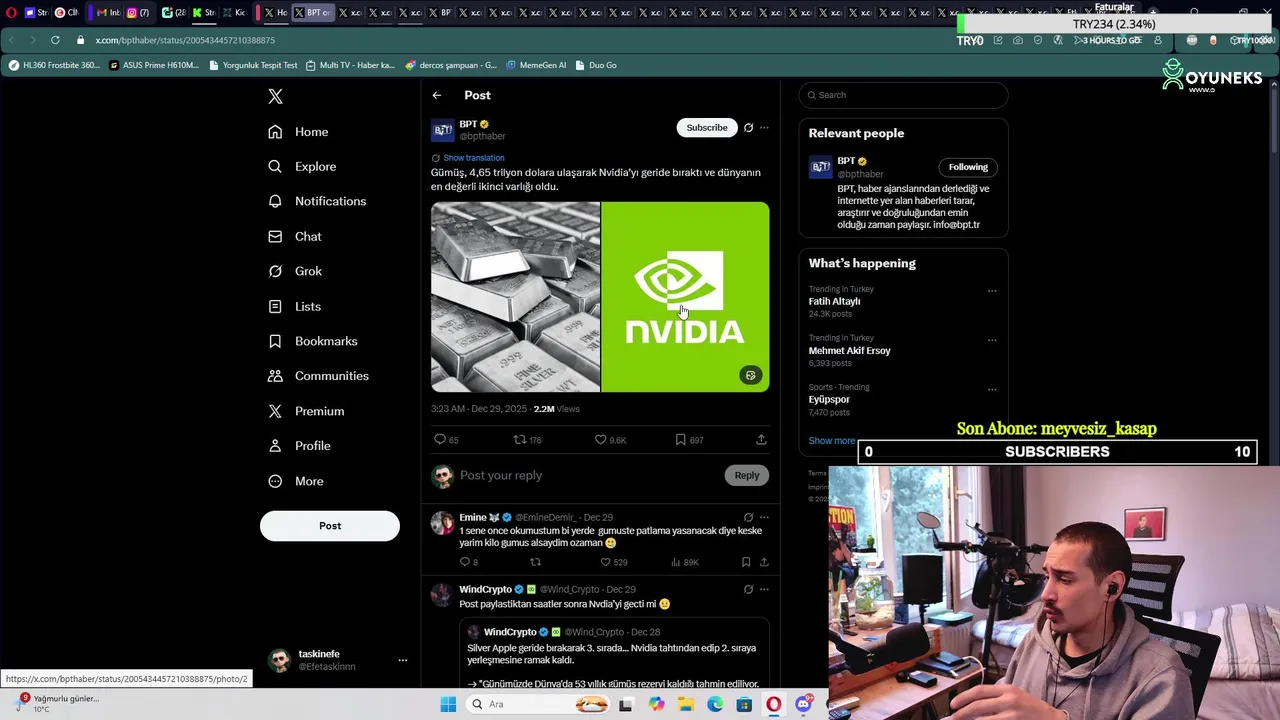Show more trends
Viewport: 1280px width, 720px height.
832,441
